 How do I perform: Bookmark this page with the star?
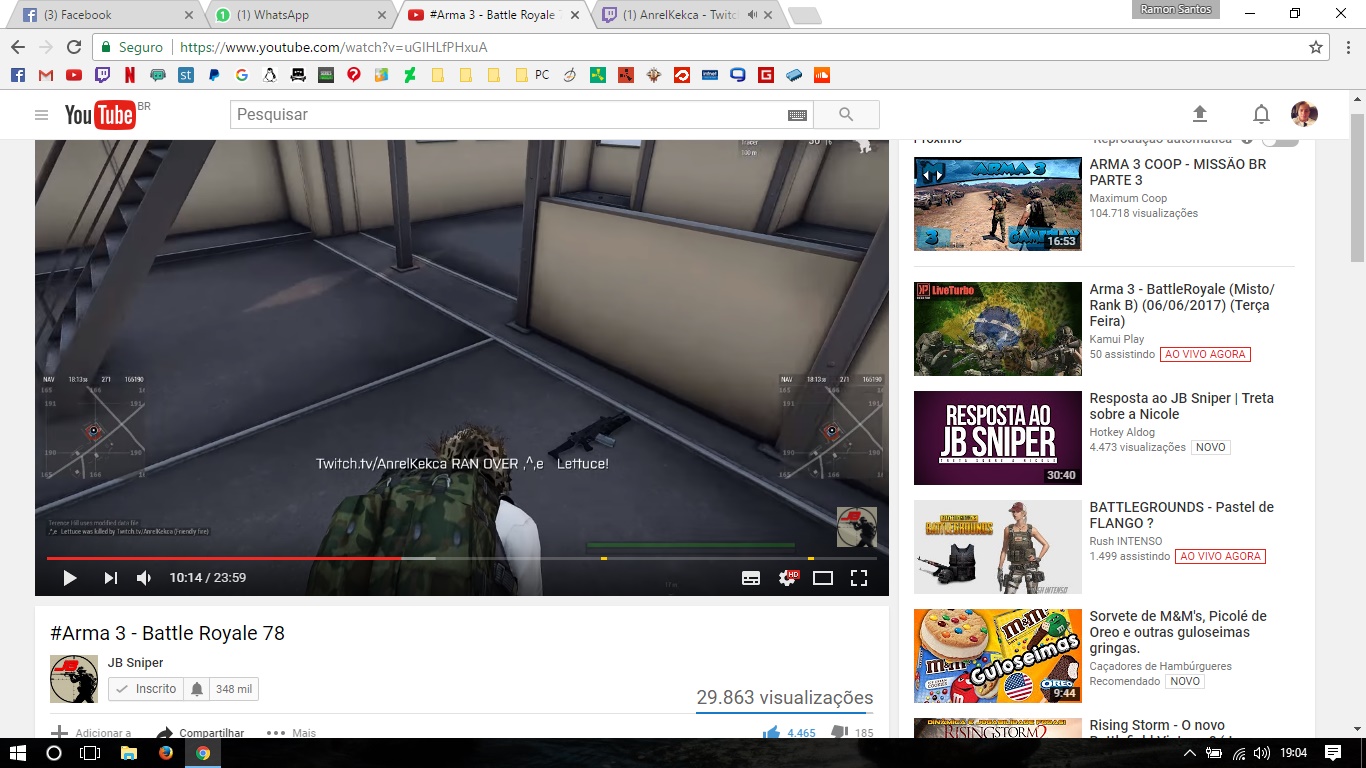1316,47
